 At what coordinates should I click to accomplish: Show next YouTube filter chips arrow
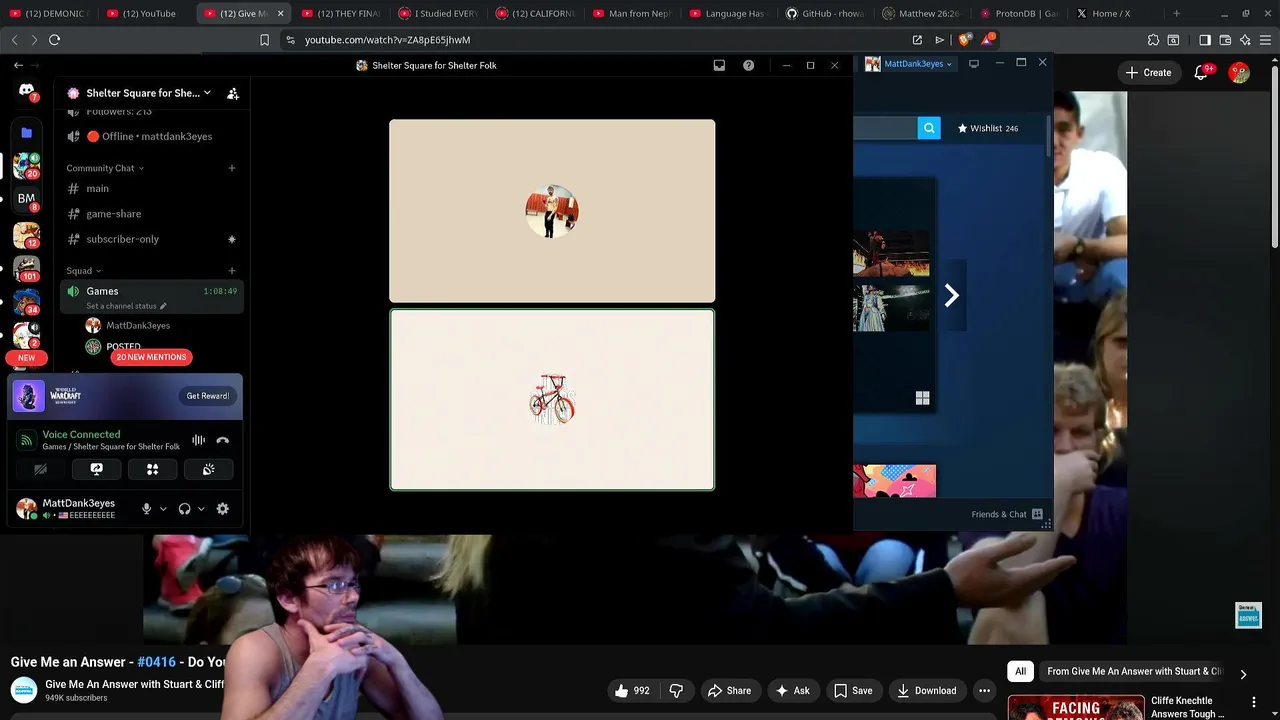coord(1243,674)
